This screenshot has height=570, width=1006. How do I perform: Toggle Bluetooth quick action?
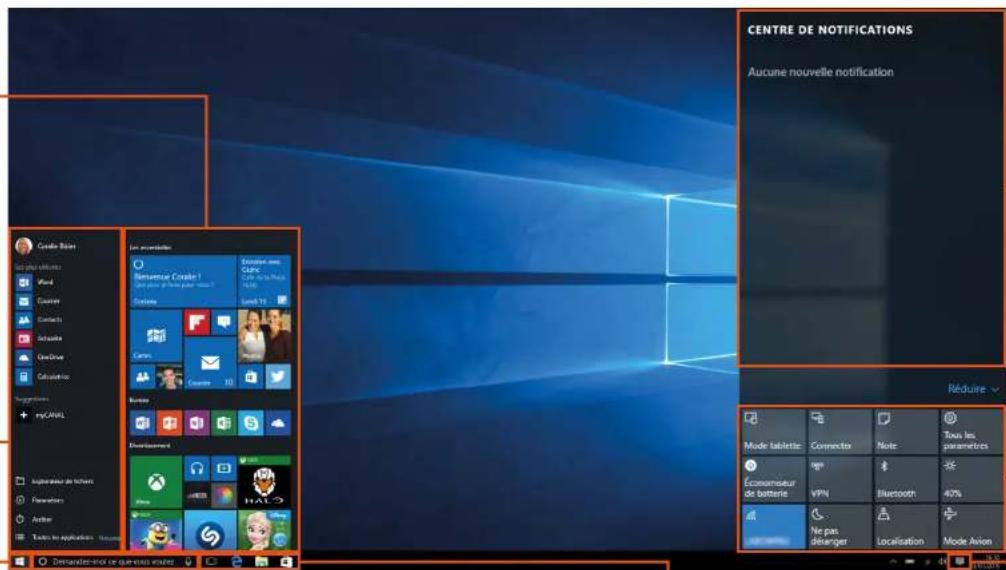pyautogui.click(x=905, y=479)
